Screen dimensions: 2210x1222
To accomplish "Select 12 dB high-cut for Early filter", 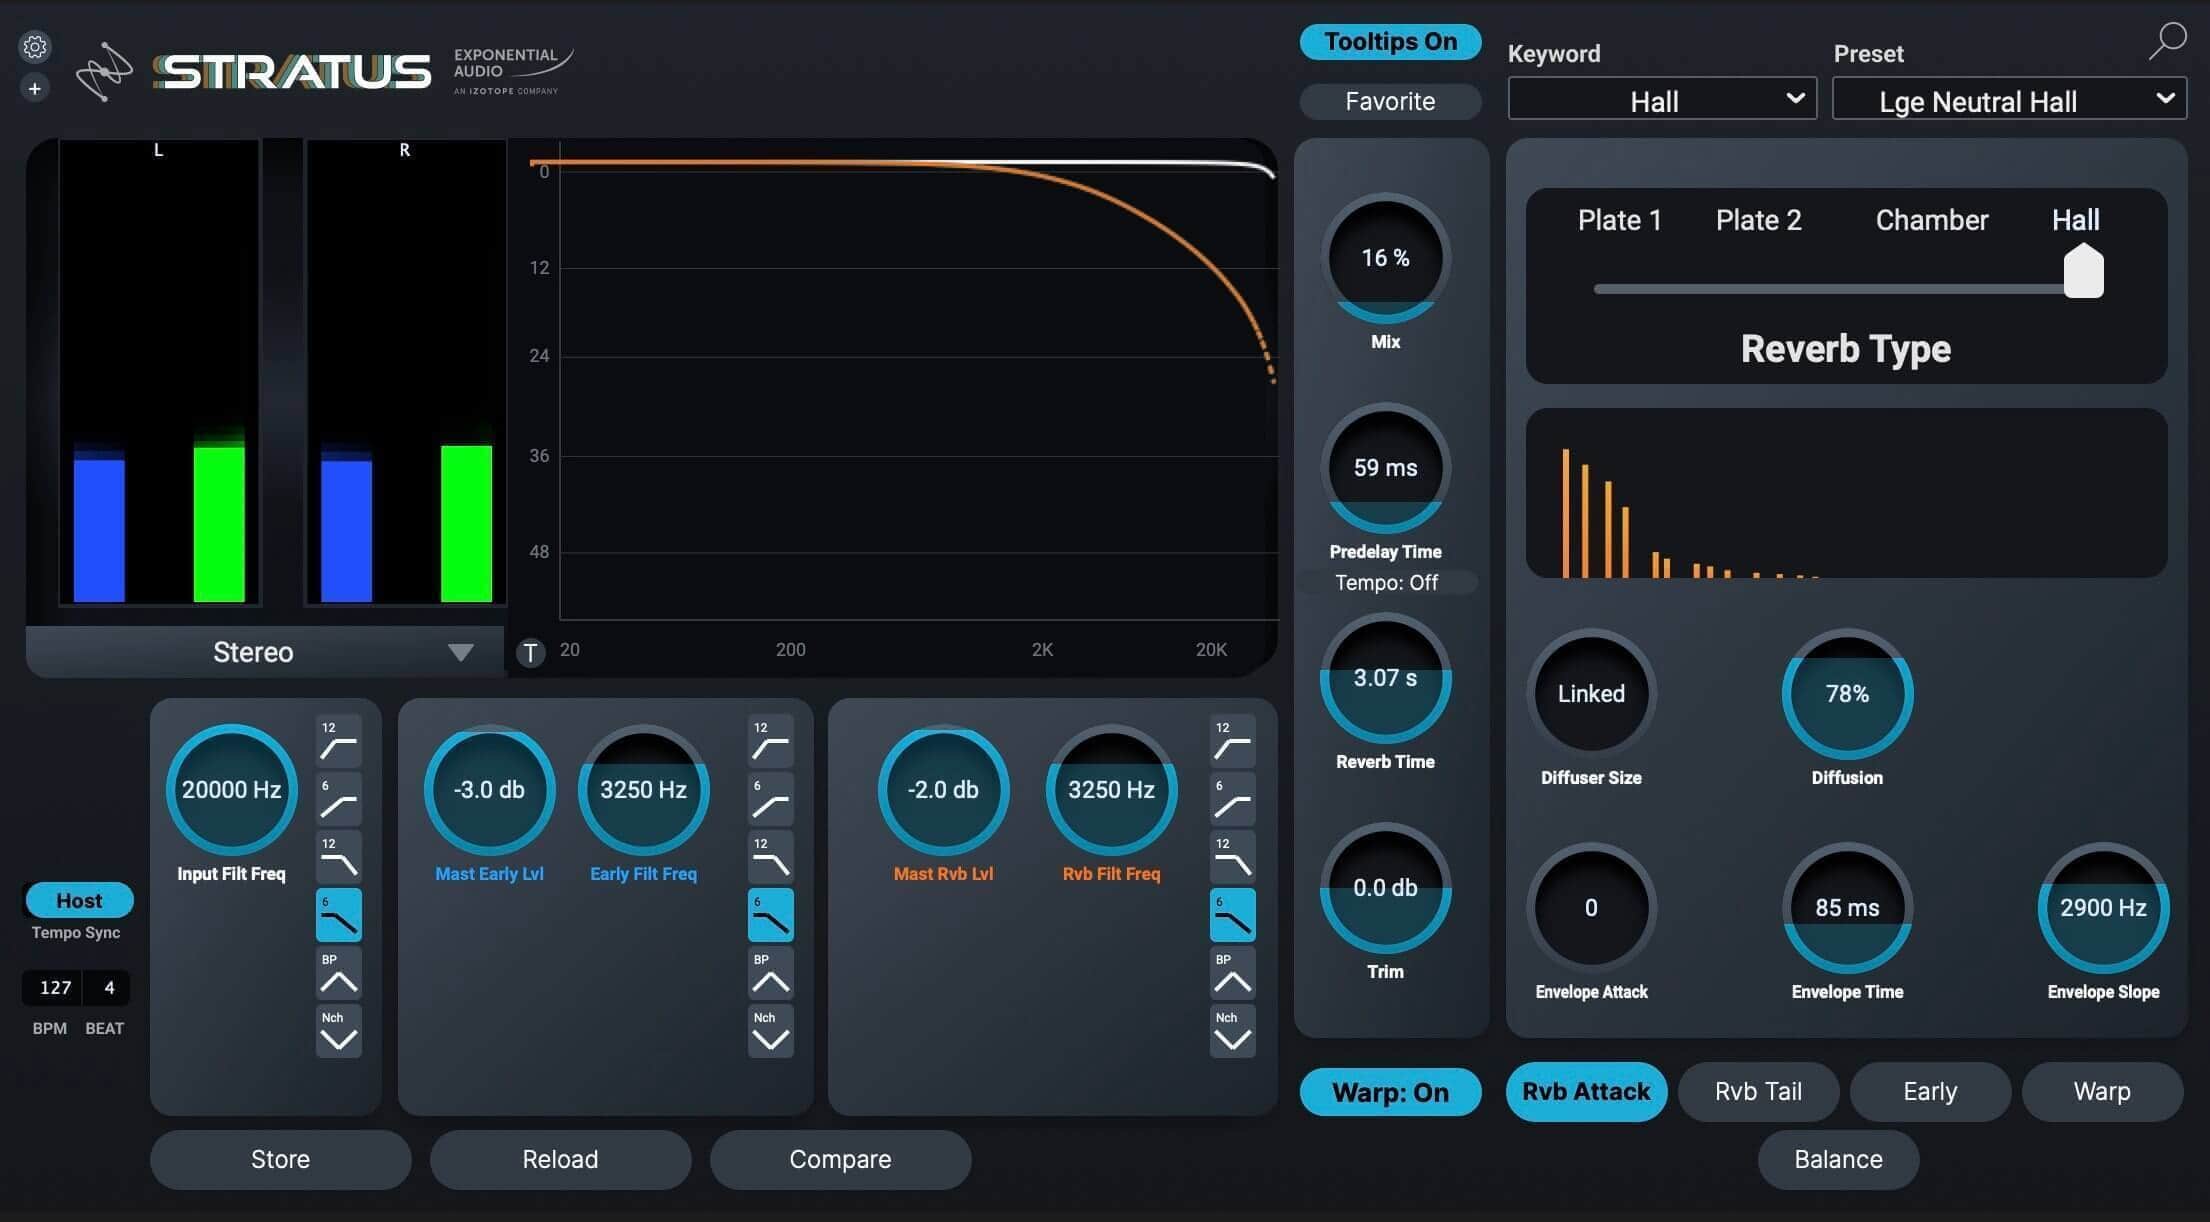I will [x=771, y=856].
